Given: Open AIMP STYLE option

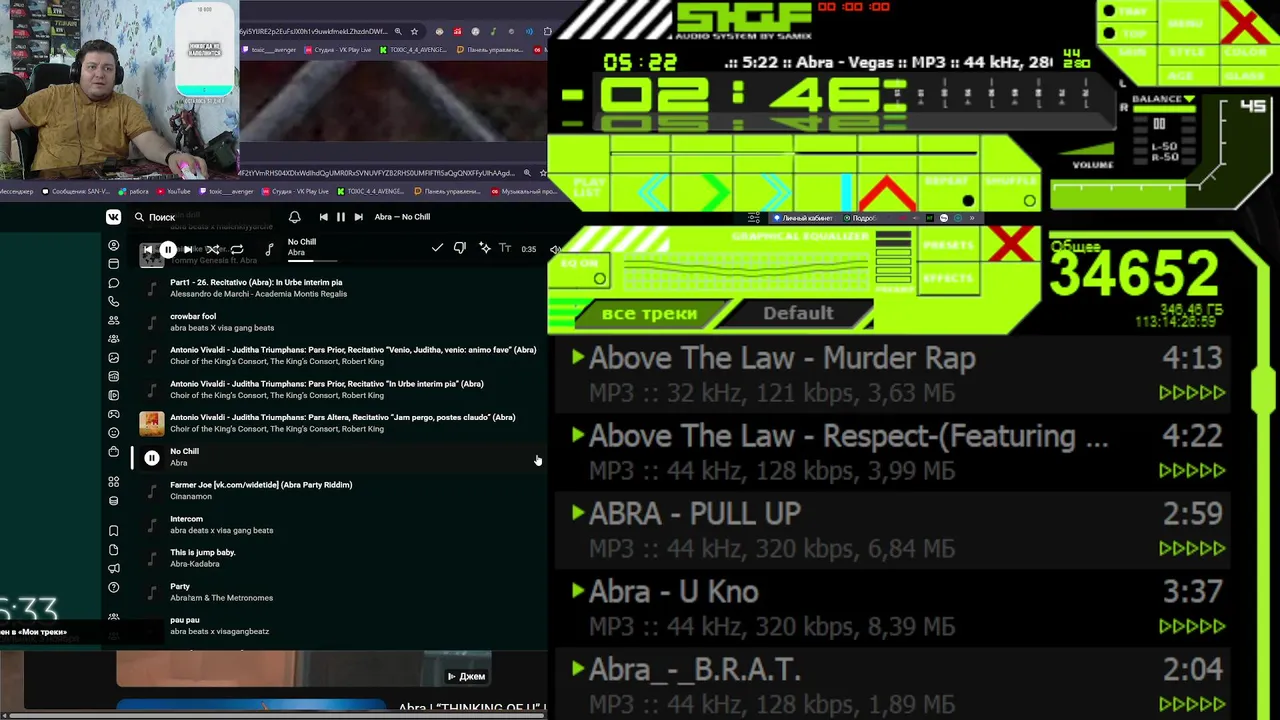Looking at the screenshot, I should [x=1187, y=52].
